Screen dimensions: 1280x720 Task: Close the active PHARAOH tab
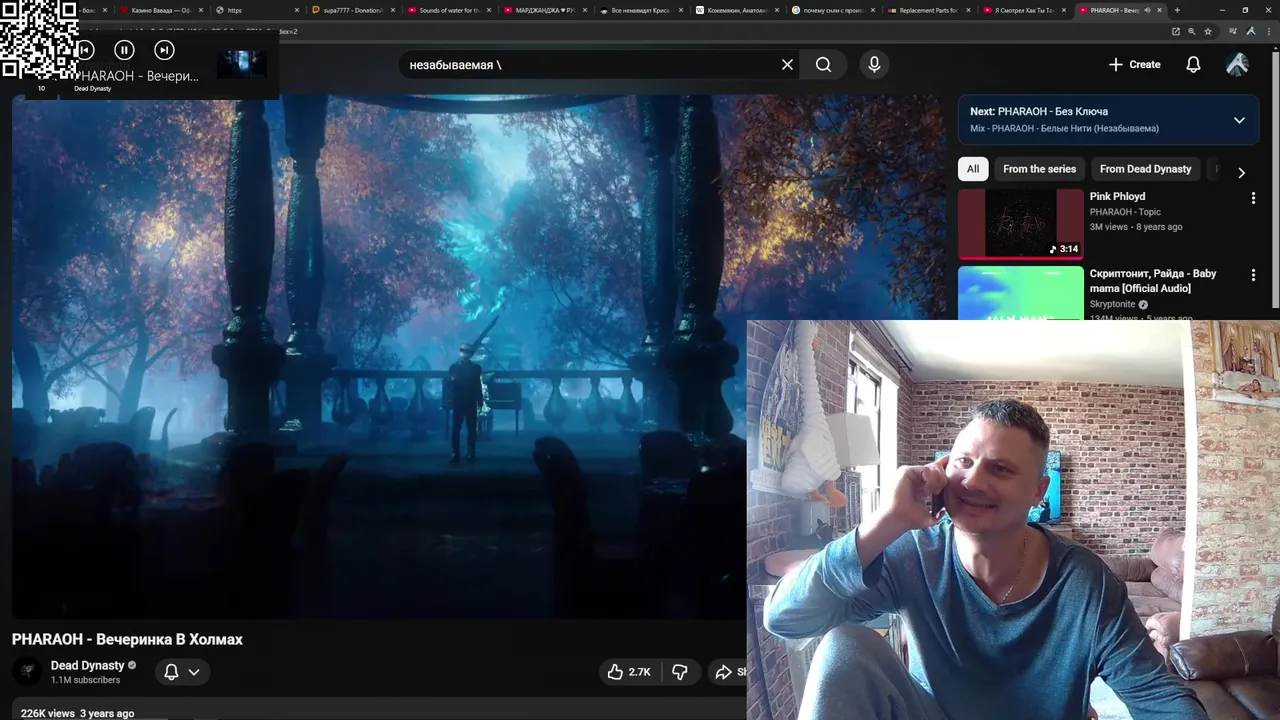1160,10
